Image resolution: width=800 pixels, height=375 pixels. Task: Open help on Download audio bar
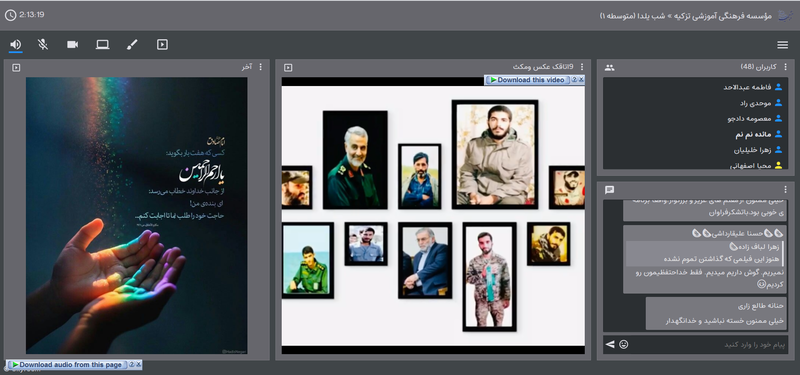(131, 365)
